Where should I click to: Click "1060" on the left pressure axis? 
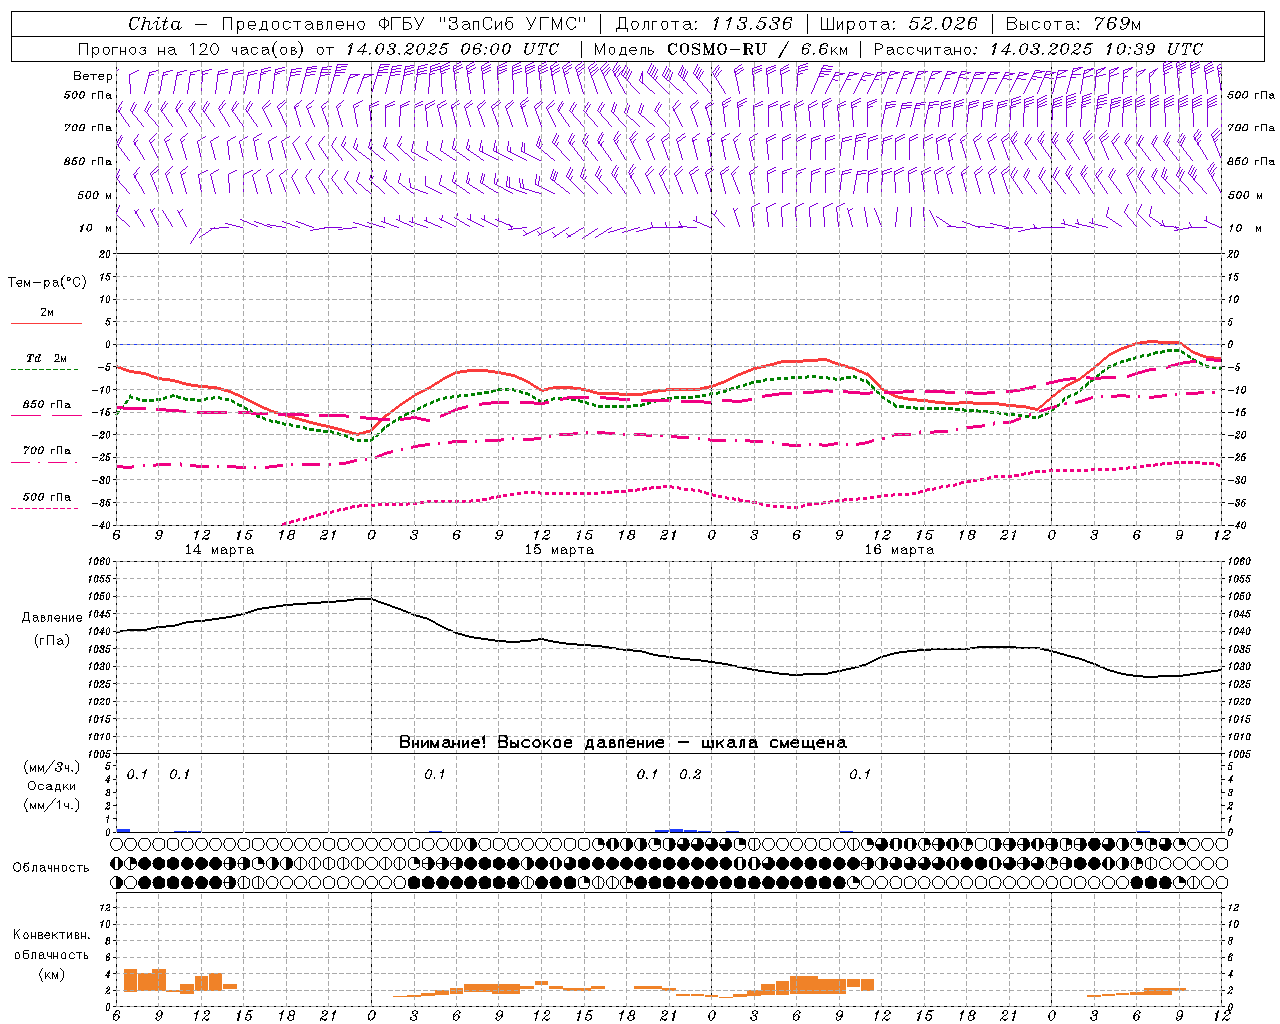[98, 561]
